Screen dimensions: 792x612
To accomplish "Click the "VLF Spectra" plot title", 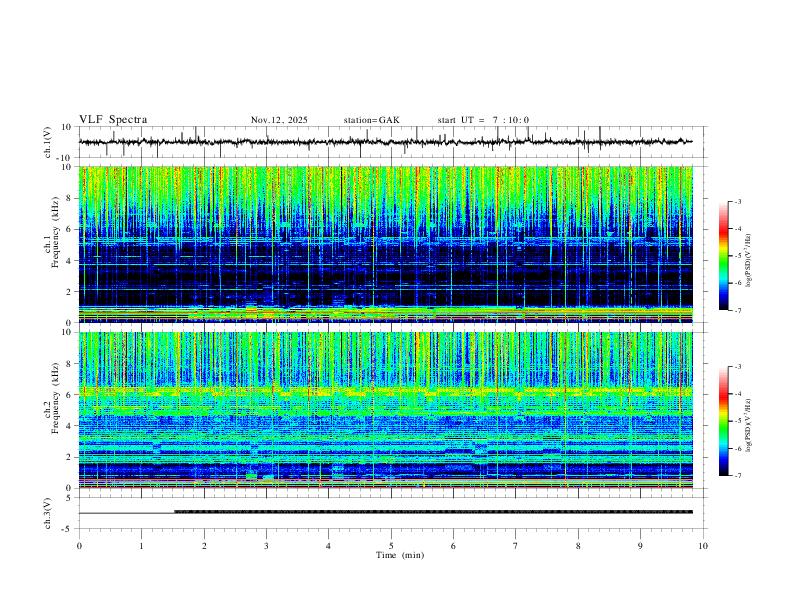I will [x=113, y=120].
